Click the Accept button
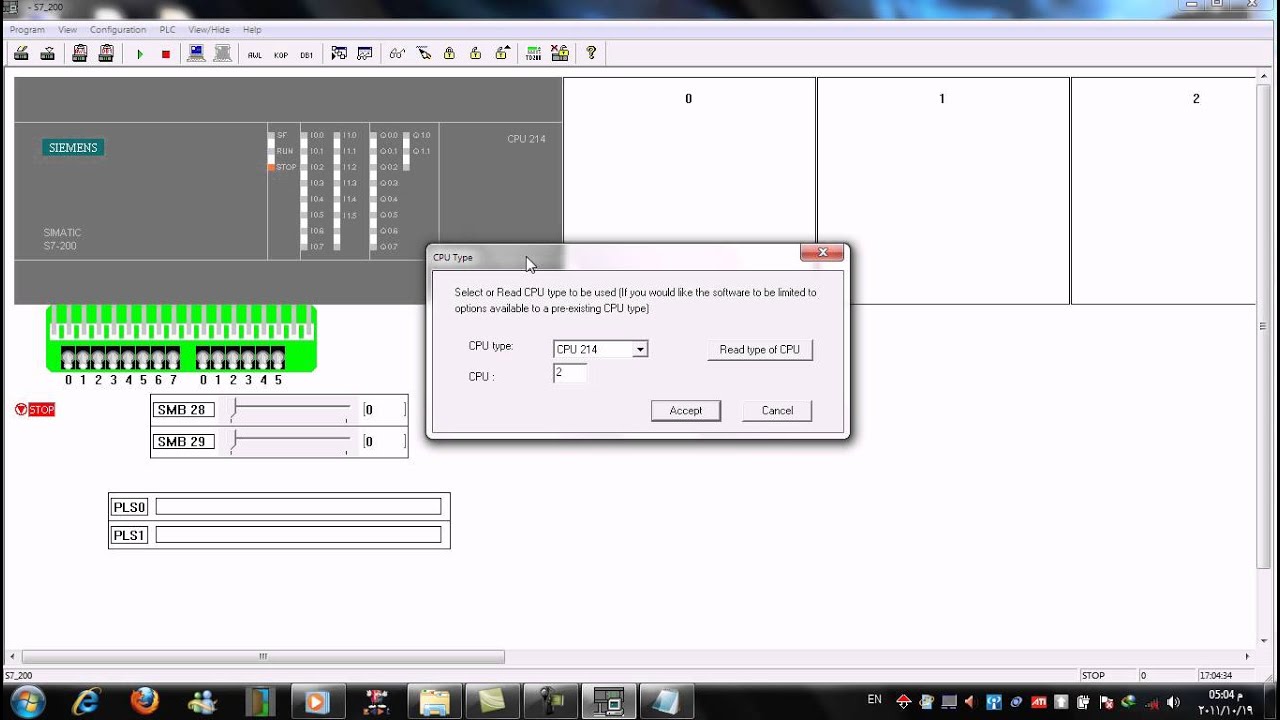This screenshot has width=1280, height=720. pos(686,411)
